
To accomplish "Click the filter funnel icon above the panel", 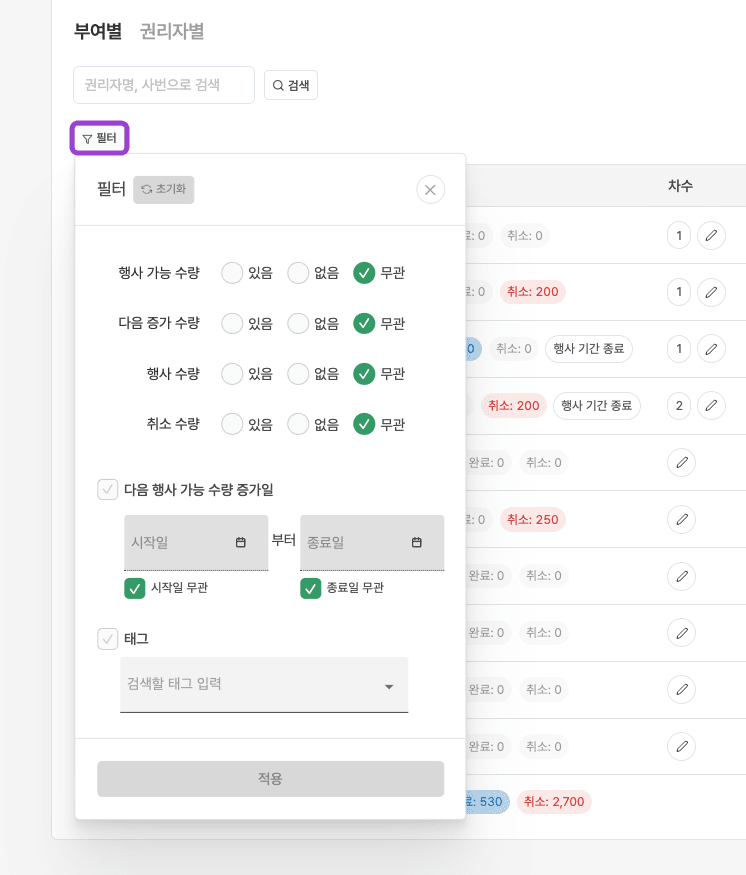I will click(x=85, y=137).
